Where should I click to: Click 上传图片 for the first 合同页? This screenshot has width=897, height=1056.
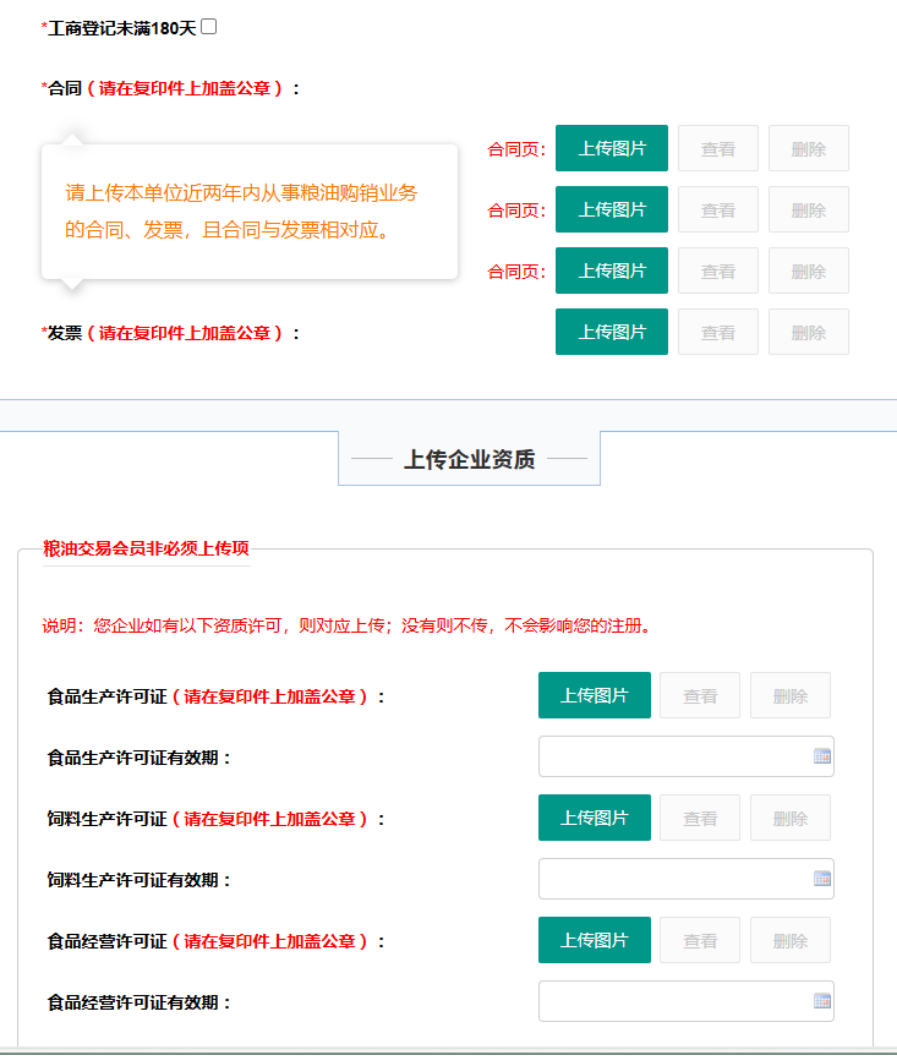(x=611, y=149)
